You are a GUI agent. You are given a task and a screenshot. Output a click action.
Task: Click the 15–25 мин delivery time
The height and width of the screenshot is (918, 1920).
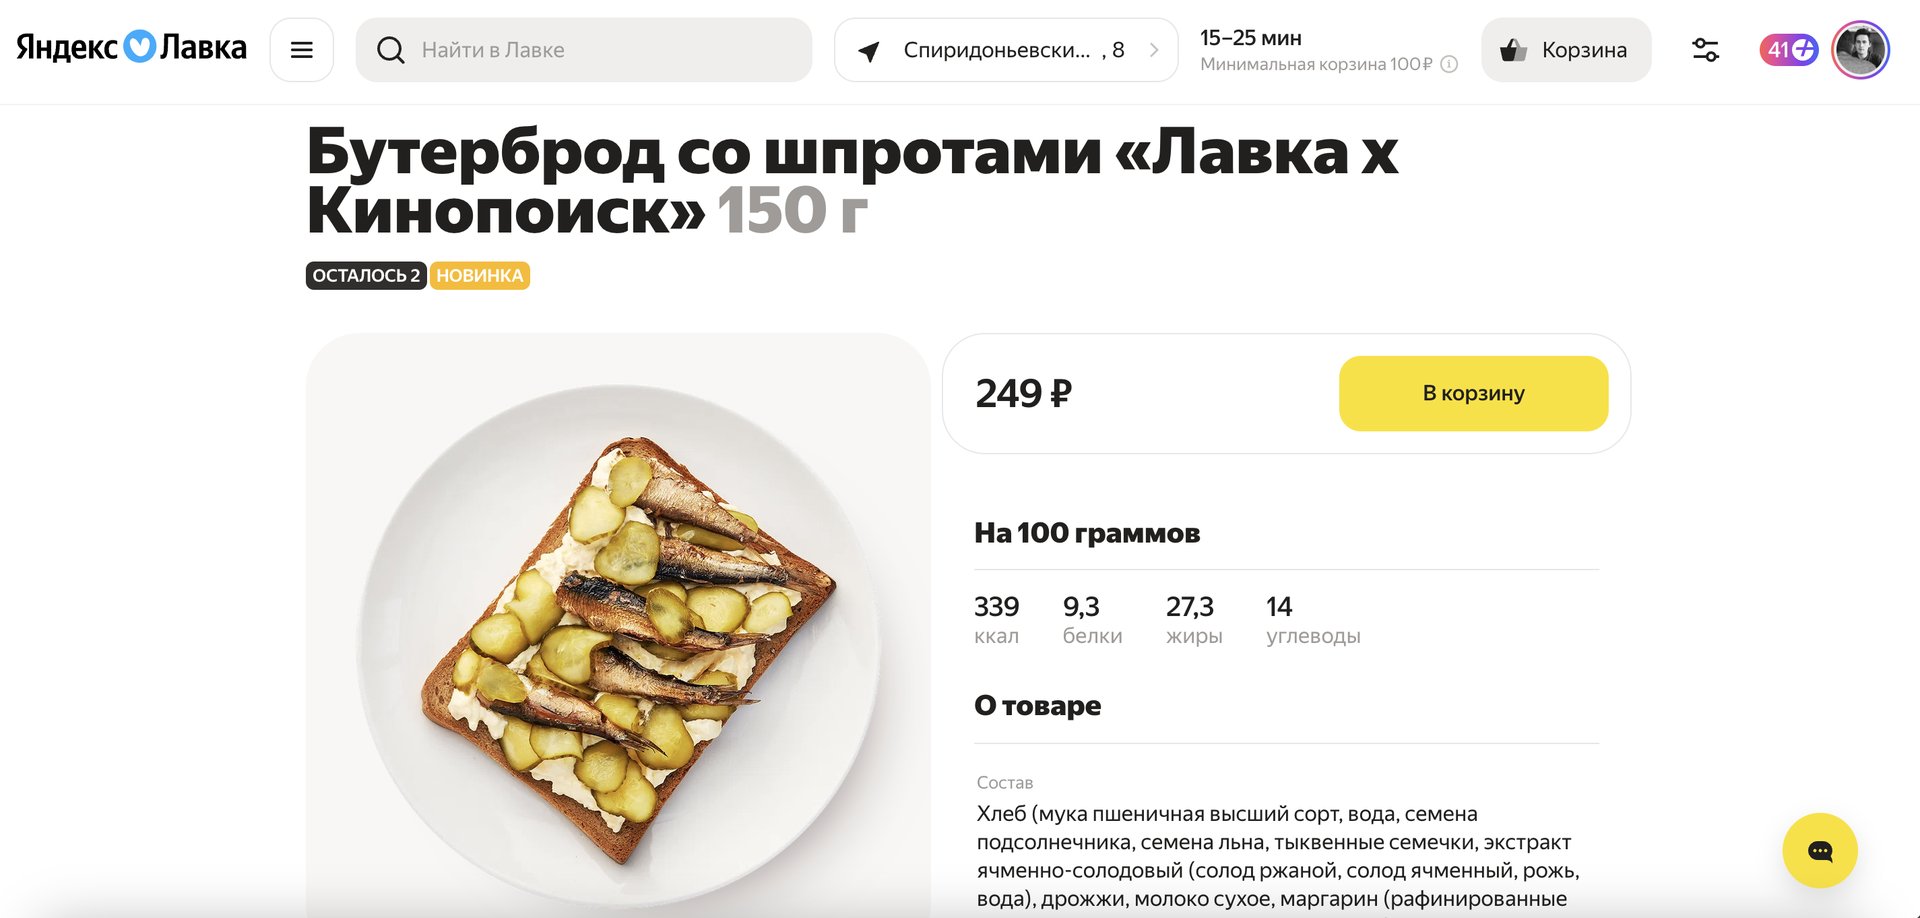point(1250,38)
